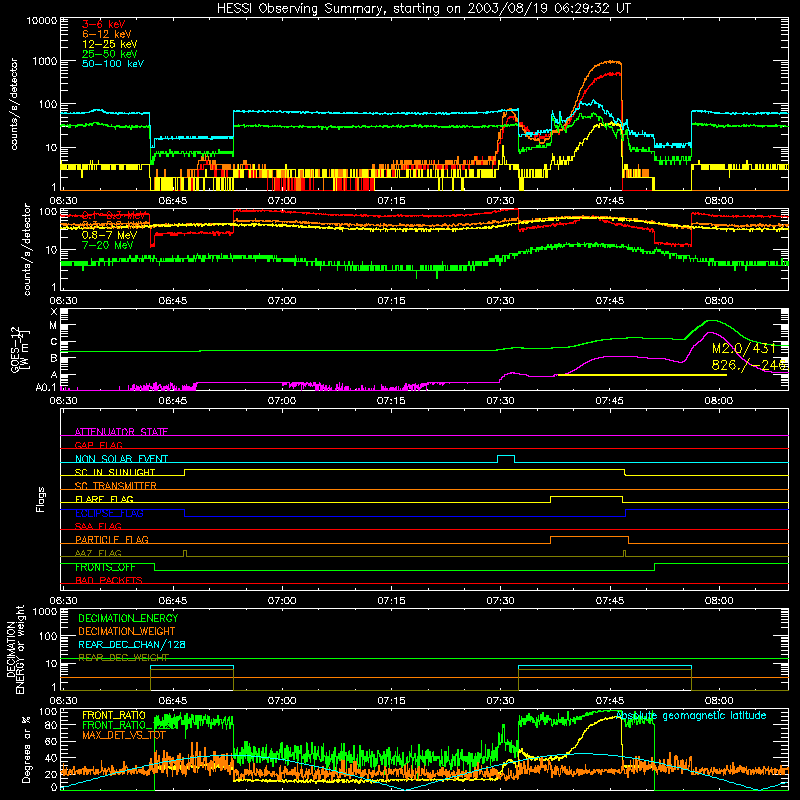Click the 826./-246 position annotation

pyautogui.click(x=749, y=365)
